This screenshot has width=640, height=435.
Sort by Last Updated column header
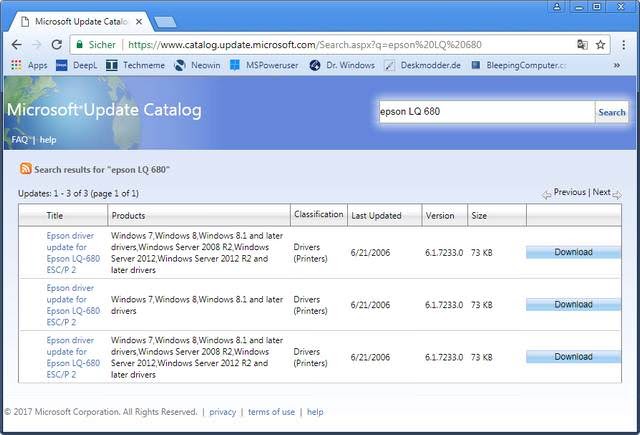point(376,215)
